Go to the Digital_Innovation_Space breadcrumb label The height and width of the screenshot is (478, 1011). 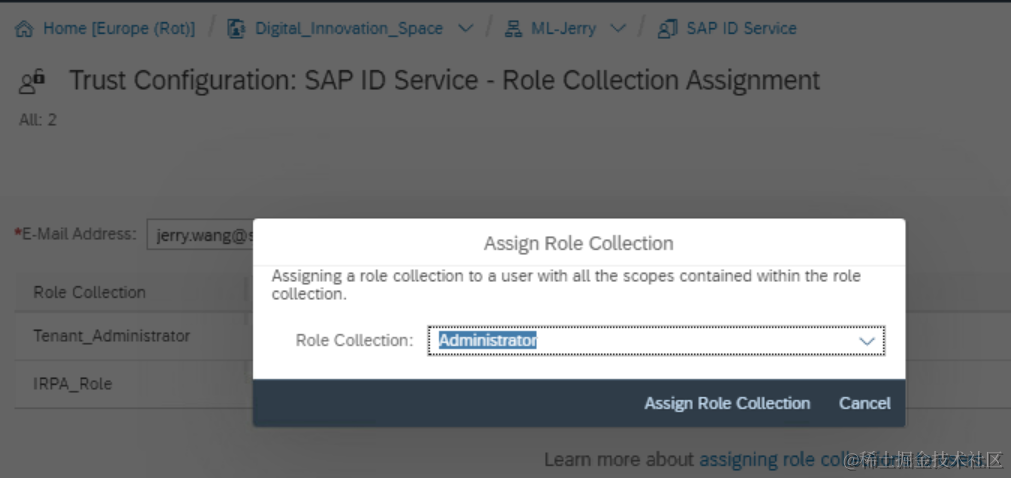(348, 28)
